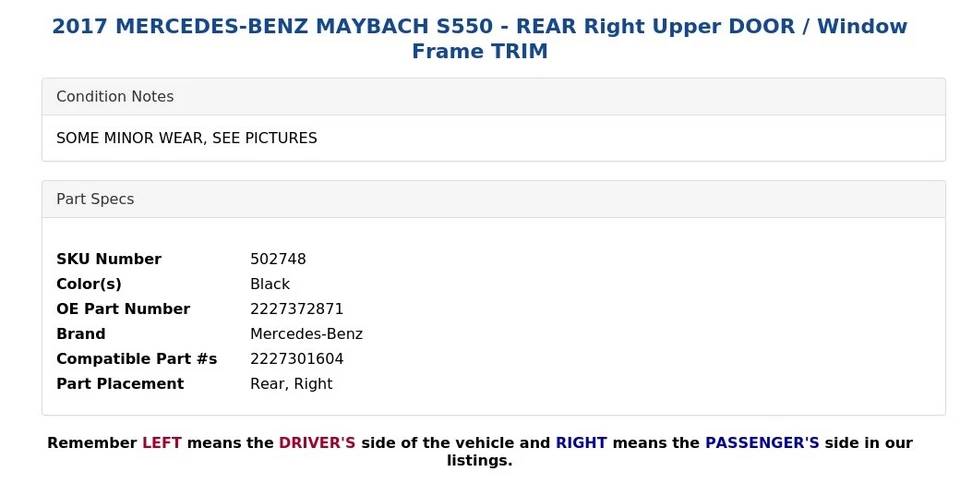The height and width of the screenshot is (484, 960).
Task: Select the Black color value
Action: [270, 285]
